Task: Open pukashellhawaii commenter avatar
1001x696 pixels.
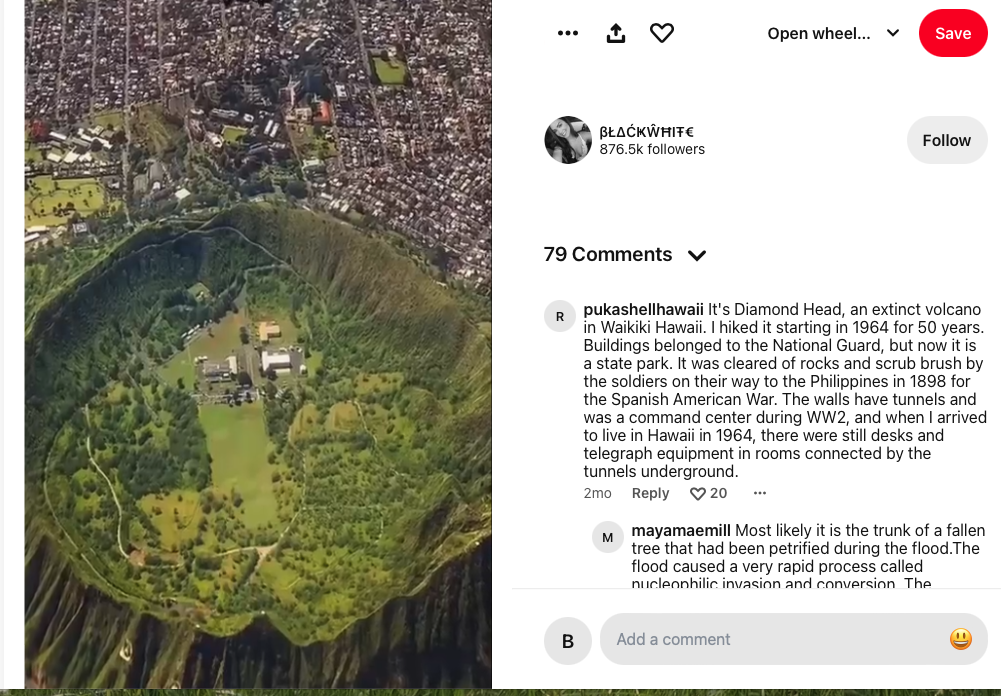Action: tap(560, 316)
